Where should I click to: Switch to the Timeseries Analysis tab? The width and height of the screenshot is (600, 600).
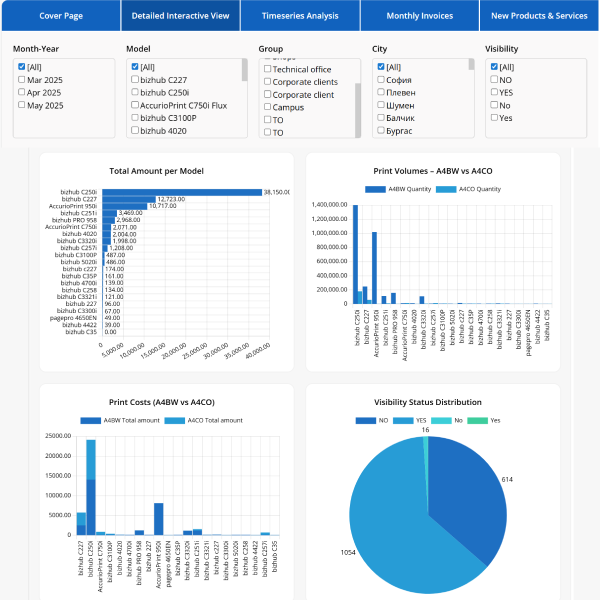(300, 16)
